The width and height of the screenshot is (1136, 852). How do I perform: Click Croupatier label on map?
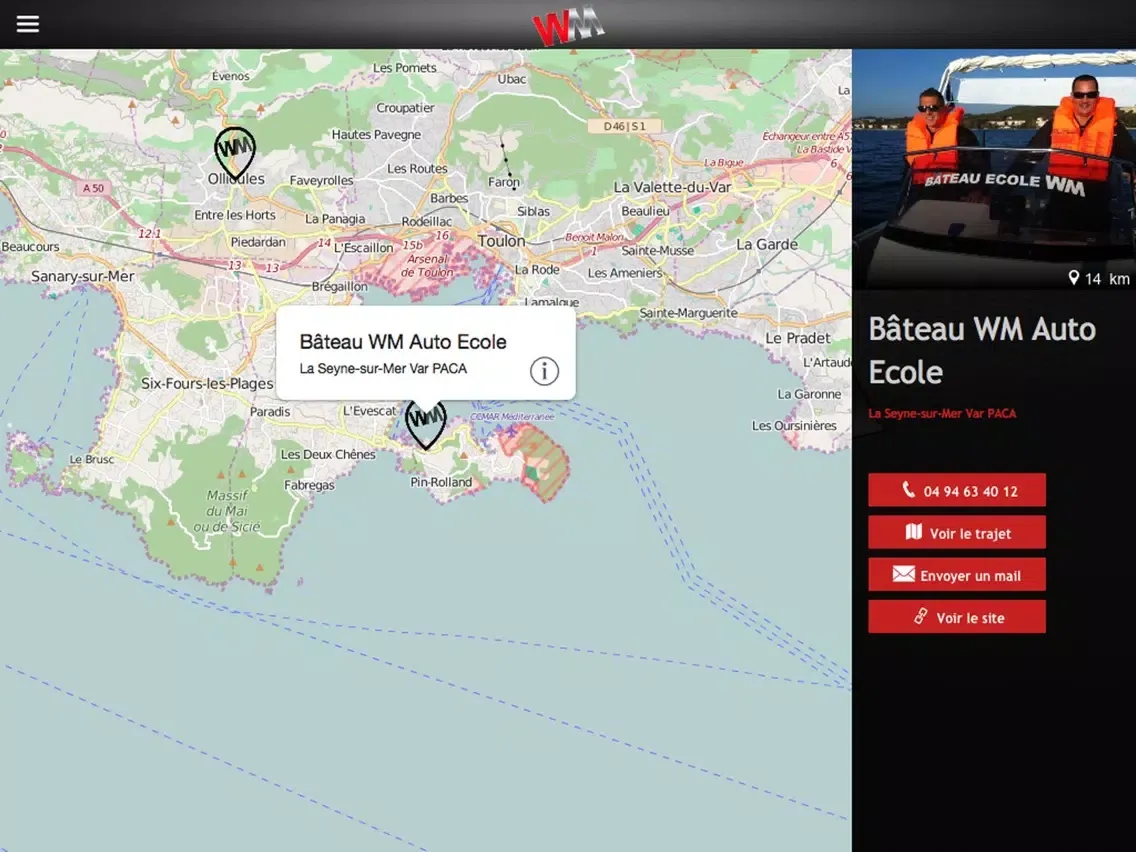[405, 108]
